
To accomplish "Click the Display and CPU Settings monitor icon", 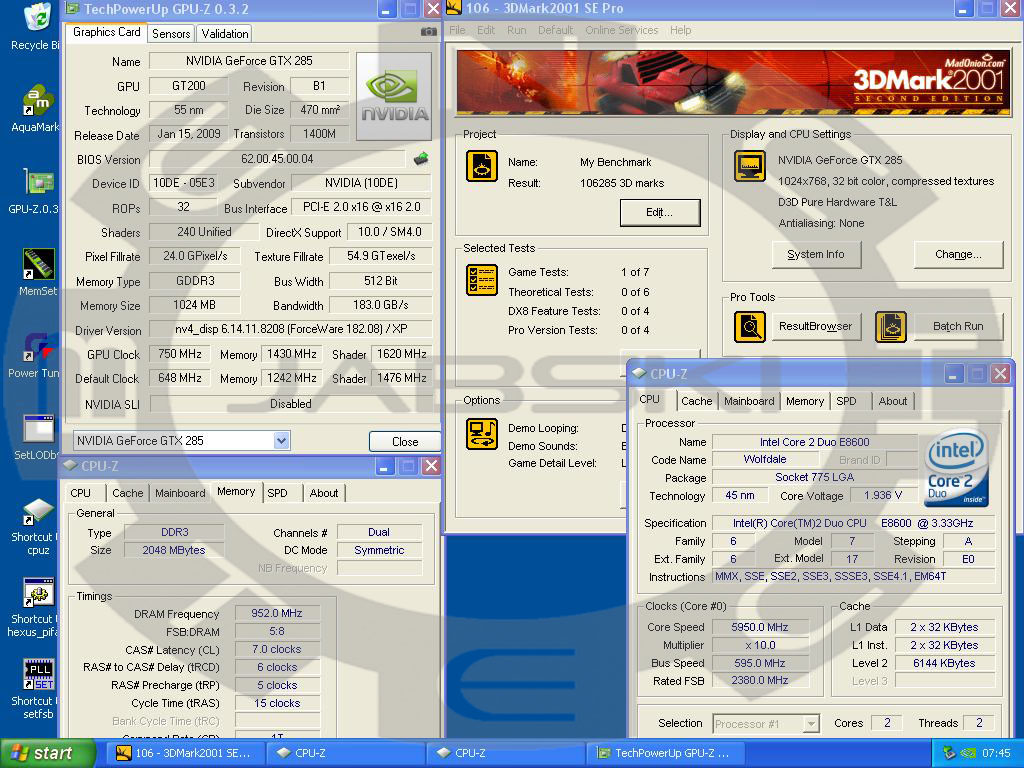I will (x=750, y=166).
